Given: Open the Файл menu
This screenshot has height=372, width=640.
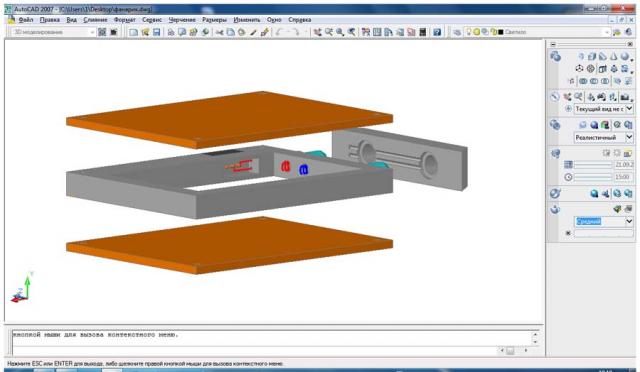Looking at the screenshot, I should click(26, 20).
